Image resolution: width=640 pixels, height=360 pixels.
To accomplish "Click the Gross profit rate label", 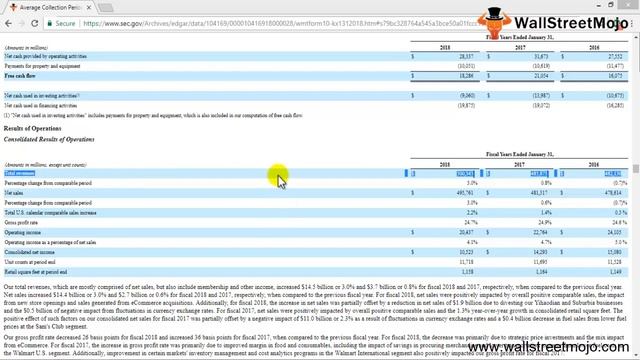I will 21,222.
